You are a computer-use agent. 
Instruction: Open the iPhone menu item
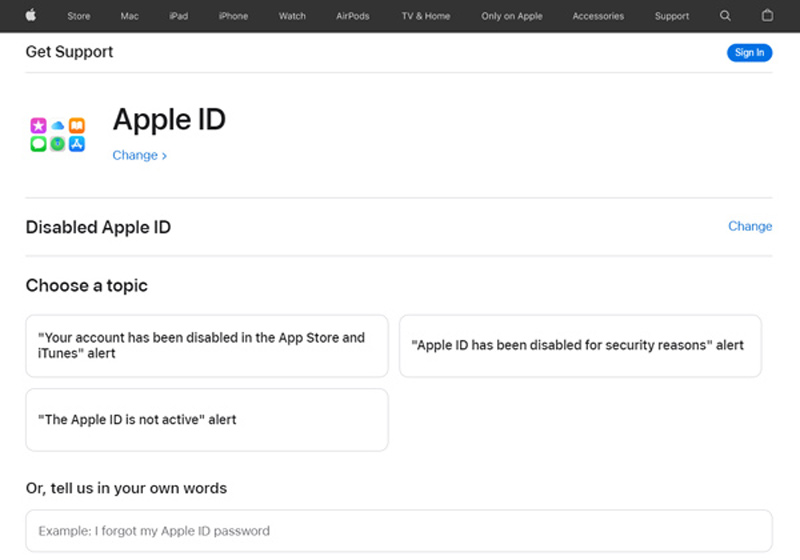(x=233, y=16)
